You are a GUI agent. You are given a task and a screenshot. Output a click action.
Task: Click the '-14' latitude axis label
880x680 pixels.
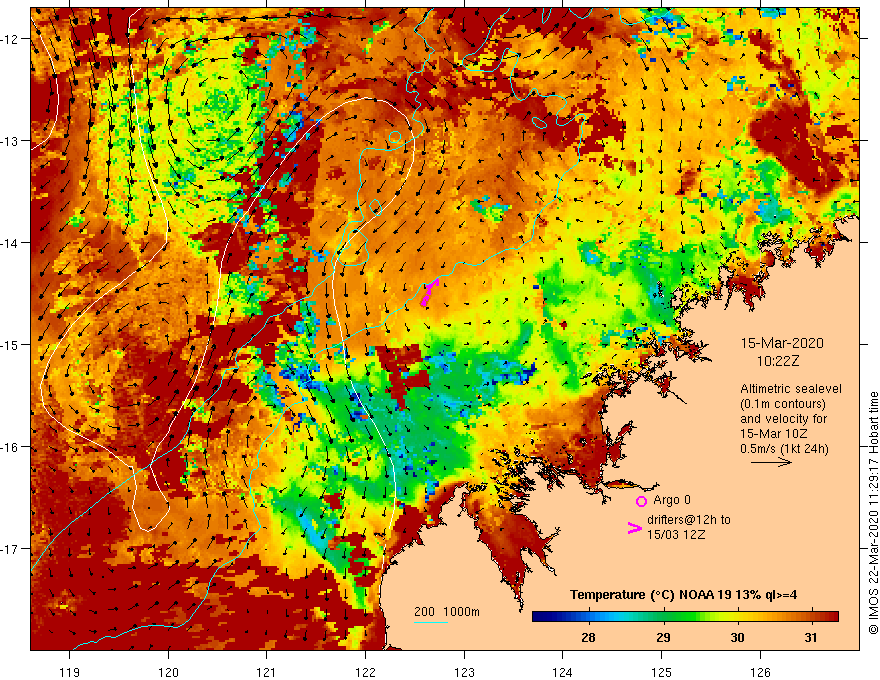tap(11, 243)
